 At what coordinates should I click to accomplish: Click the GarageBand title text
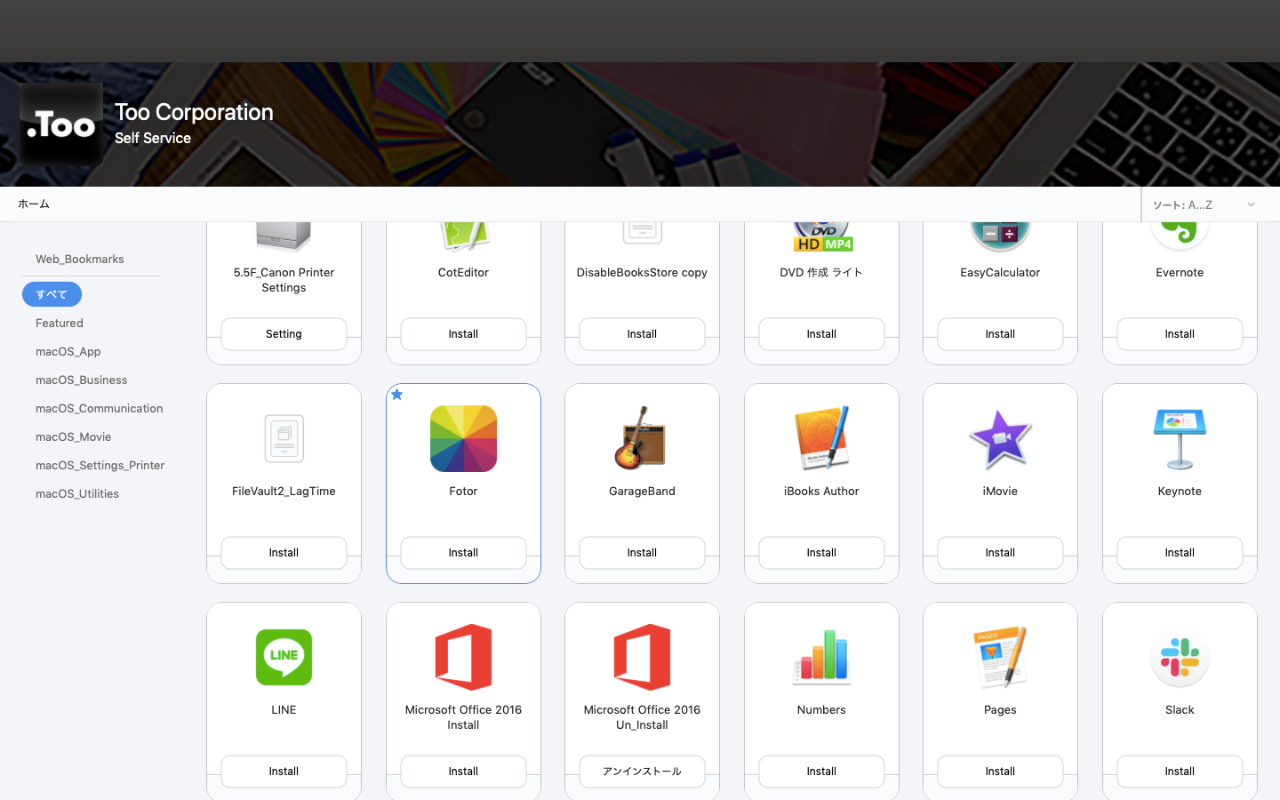tap(642, 491)
